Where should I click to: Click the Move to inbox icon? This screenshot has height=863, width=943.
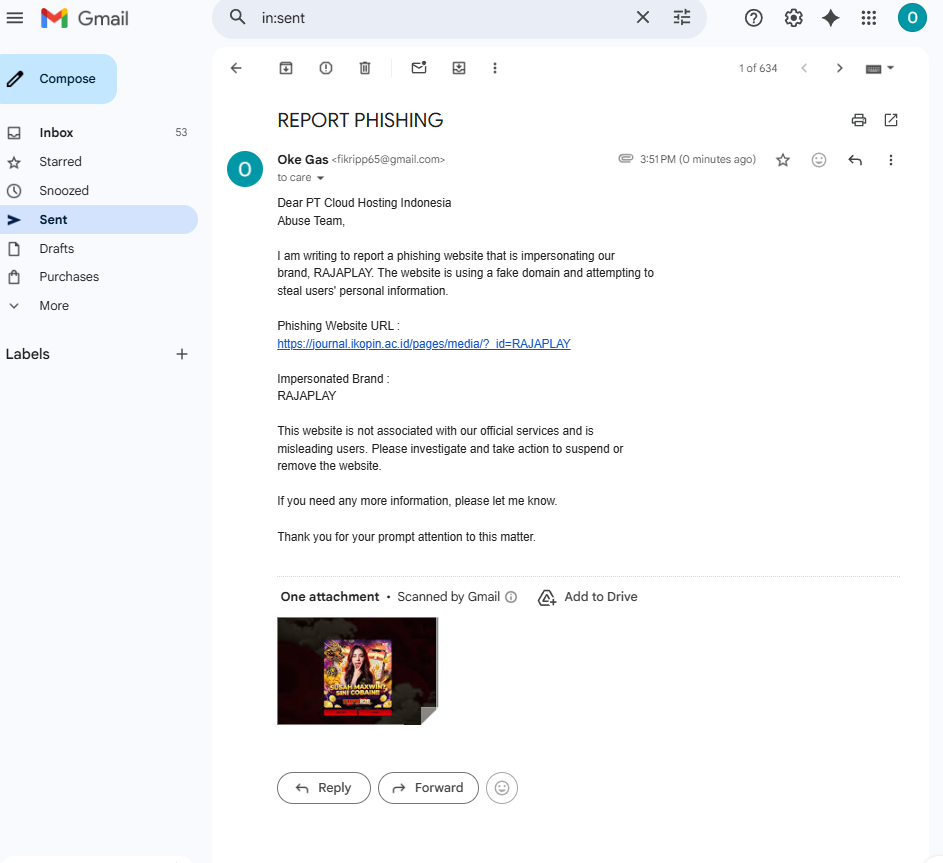point(459,68)
